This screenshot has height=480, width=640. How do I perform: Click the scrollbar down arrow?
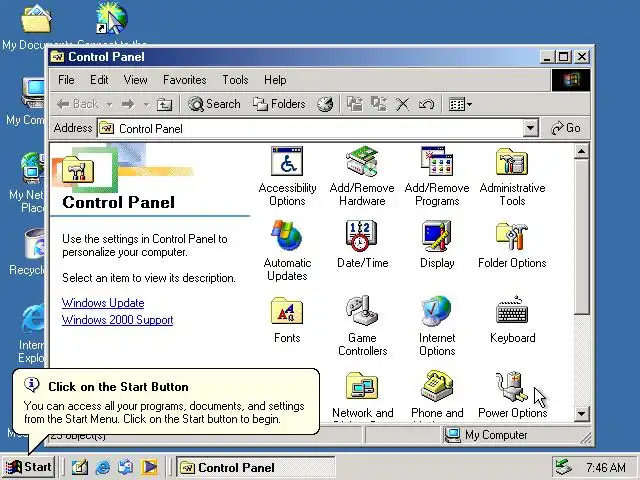[x=581, y=414]
